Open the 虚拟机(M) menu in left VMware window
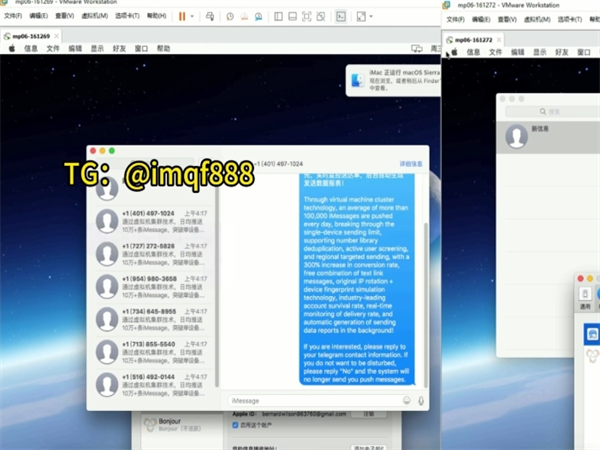This screenshot has width=600, height=450. (94, 16)
